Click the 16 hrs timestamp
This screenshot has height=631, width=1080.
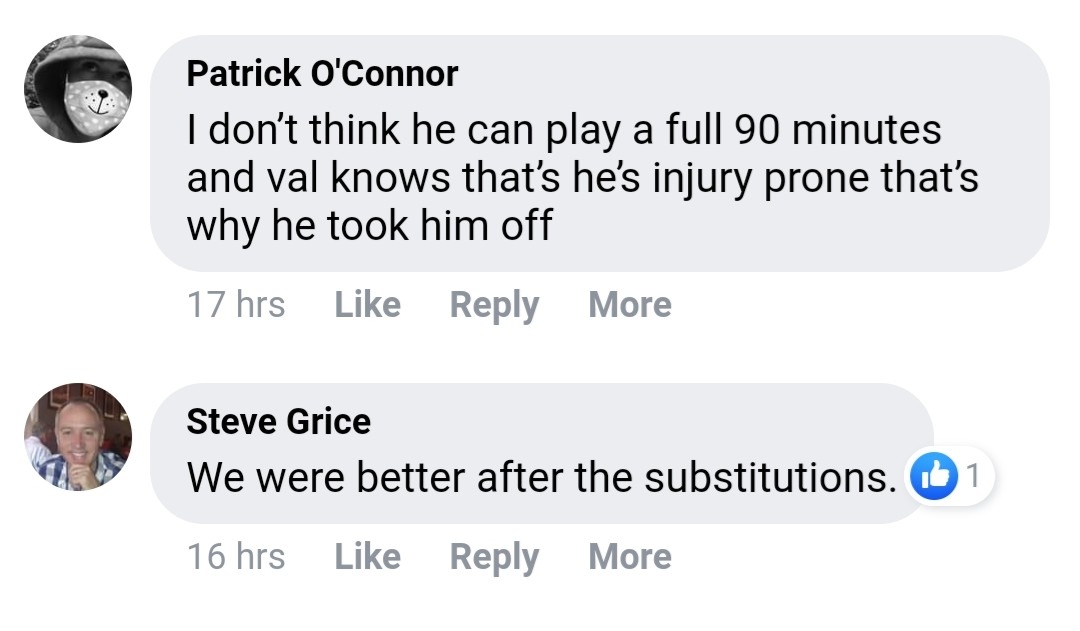point(236,556)
